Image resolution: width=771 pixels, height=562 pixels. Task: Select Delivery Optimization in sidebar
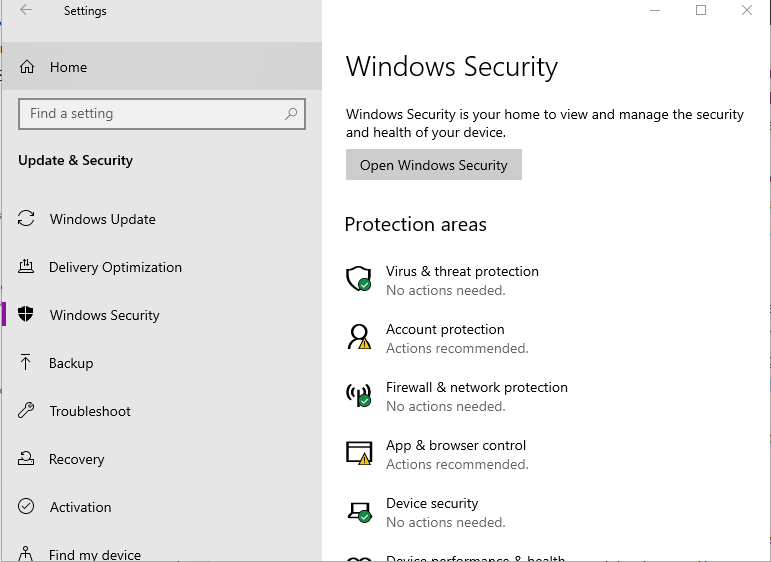pos(115,267)
